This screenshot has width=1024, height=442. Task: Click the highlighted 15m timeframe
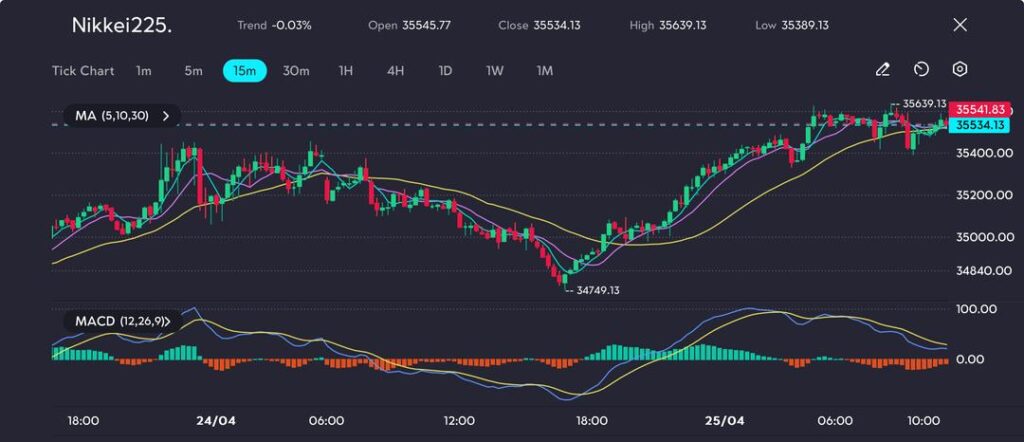point(244,71)
